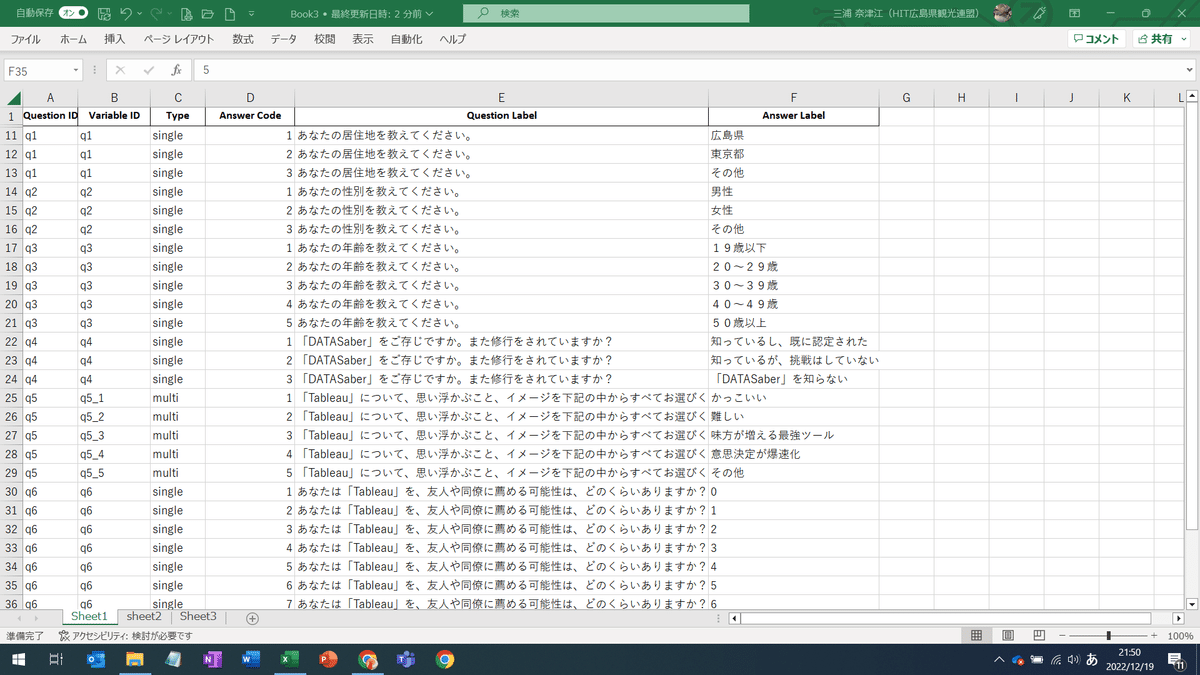This screenshot has height=675, width=1200.
Task: Expand the Redo history dropdown arrow
Action: click(x=171, y=14)
